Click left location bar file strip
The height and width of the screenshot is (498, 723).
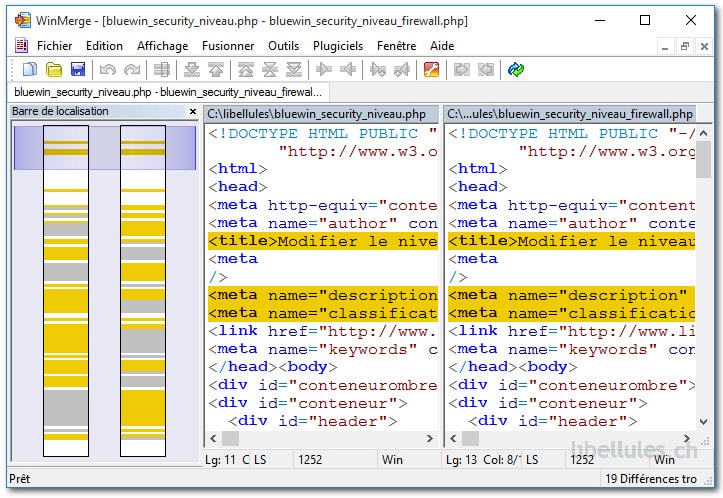point(66,291)
